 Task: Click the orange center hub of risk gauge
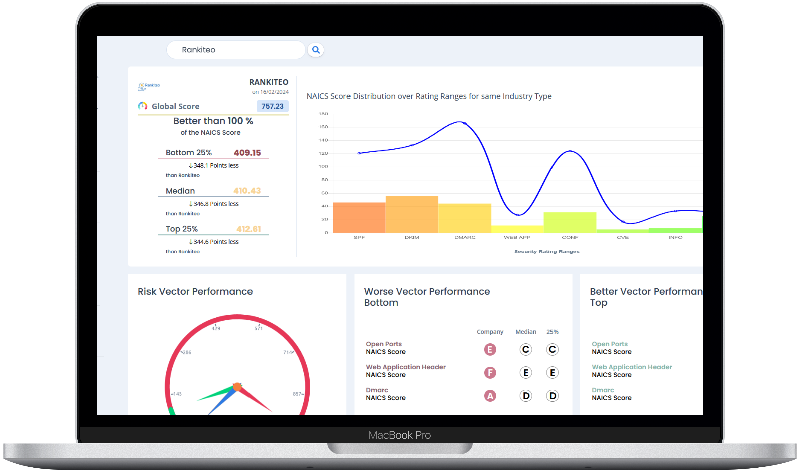pos(237,386)
